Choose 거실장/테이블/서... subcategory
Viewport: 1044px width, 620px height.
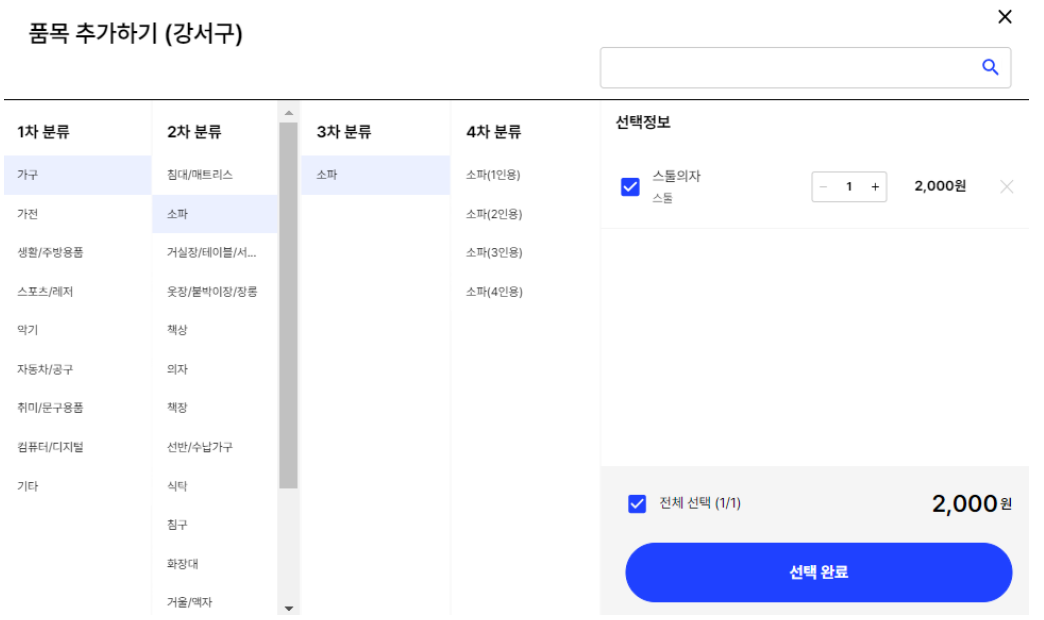[x=215, y=252]
